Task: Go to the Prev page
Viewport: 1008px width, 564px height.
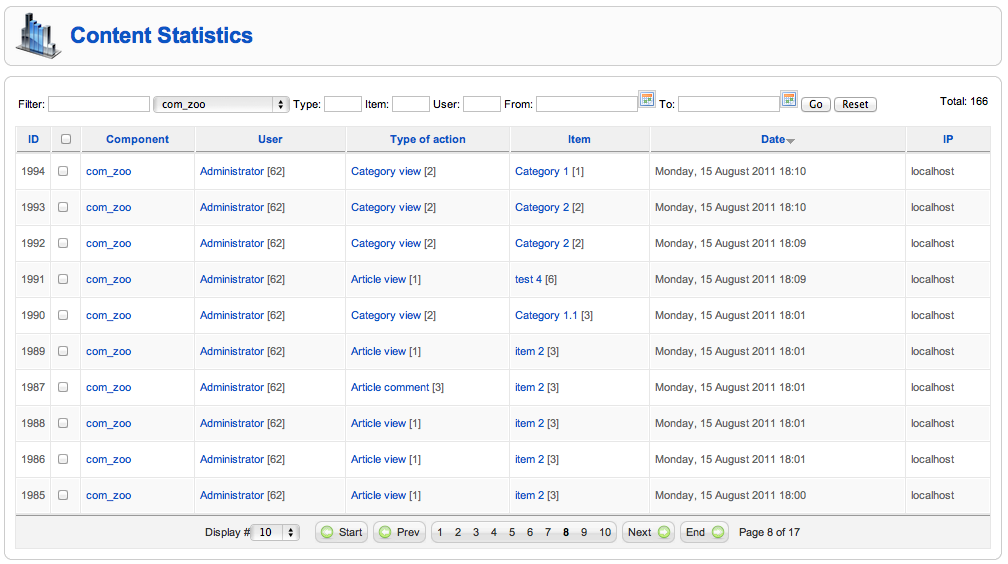Action: click(399, 532)
